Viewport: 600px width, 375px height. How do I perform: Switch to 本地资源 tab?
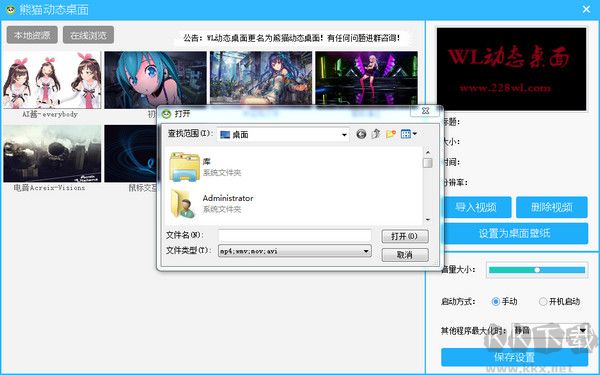pyautogui.click(x=32, y=35)
